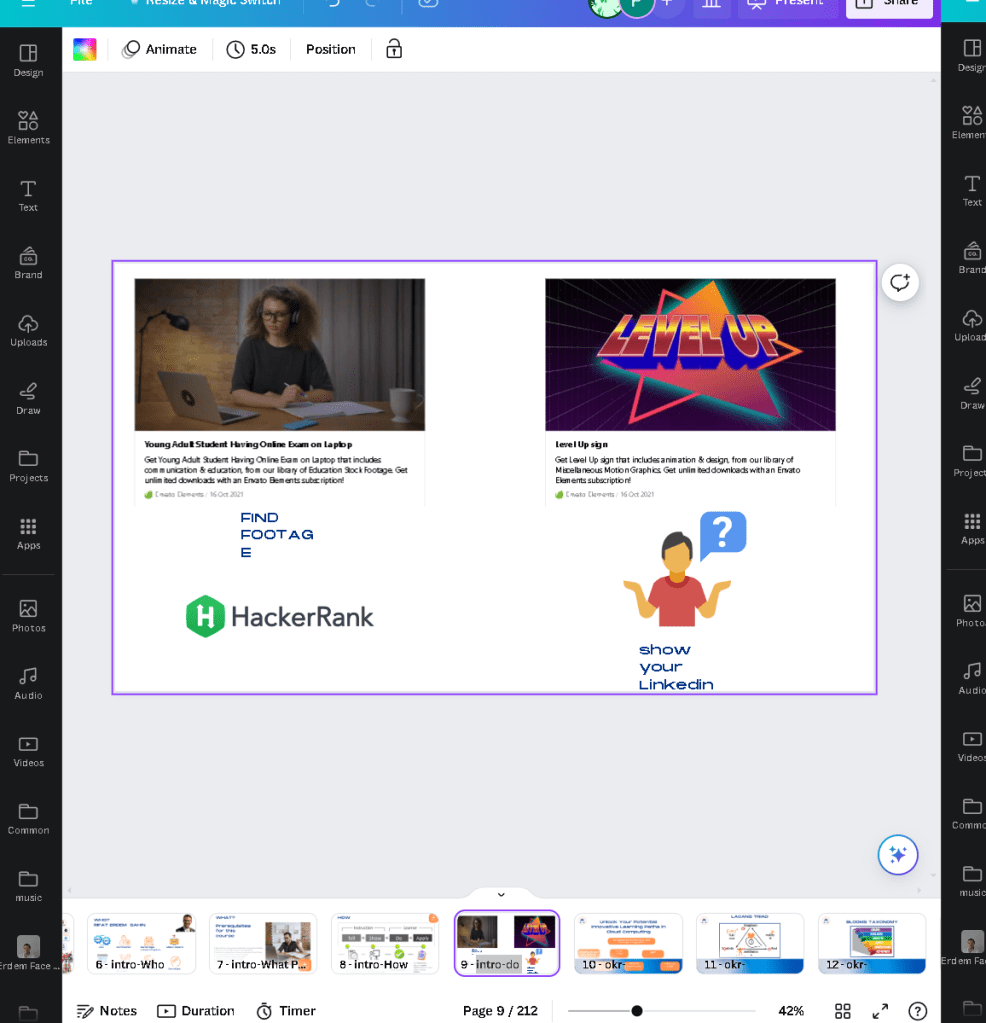Click the zoom slider handle
The width and height of the screenshot is (986, 1023).
click(637, 1011)
